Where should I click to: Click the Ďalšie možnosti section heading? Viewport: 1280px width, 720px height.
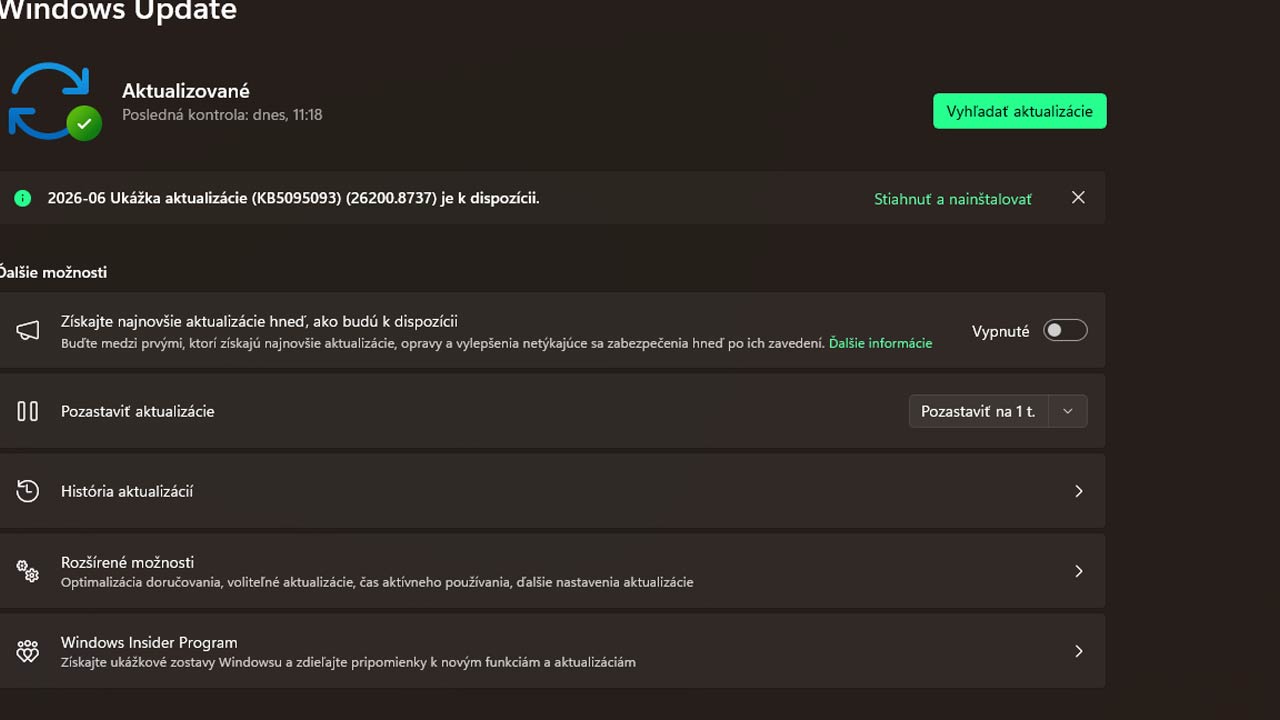tap(53, 272)
